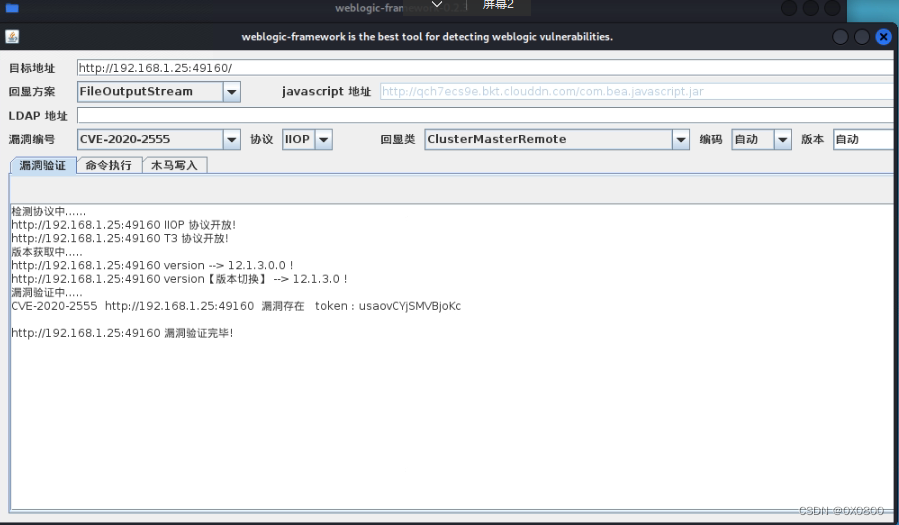This screenshot has width=899, height=525.
Task: Click the '版本获取中.....' line
Action: pyautogui.click(x=47, y=252)
